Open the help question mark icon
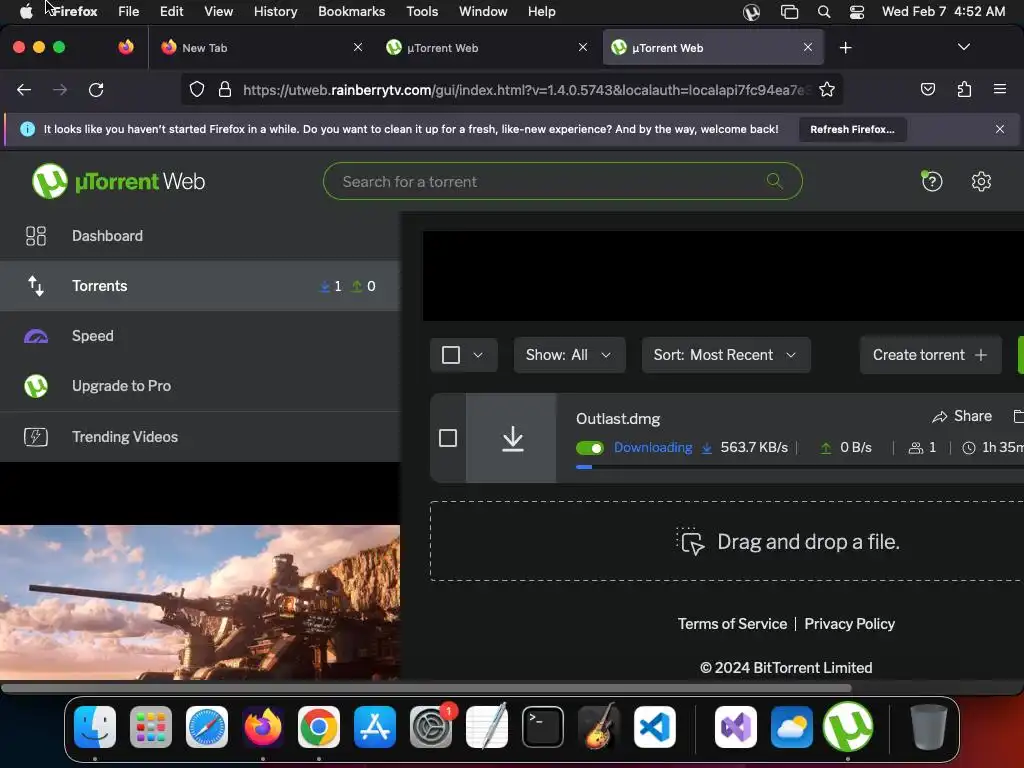The height and width of the screenshot is (768, 1024). (932, 181)
